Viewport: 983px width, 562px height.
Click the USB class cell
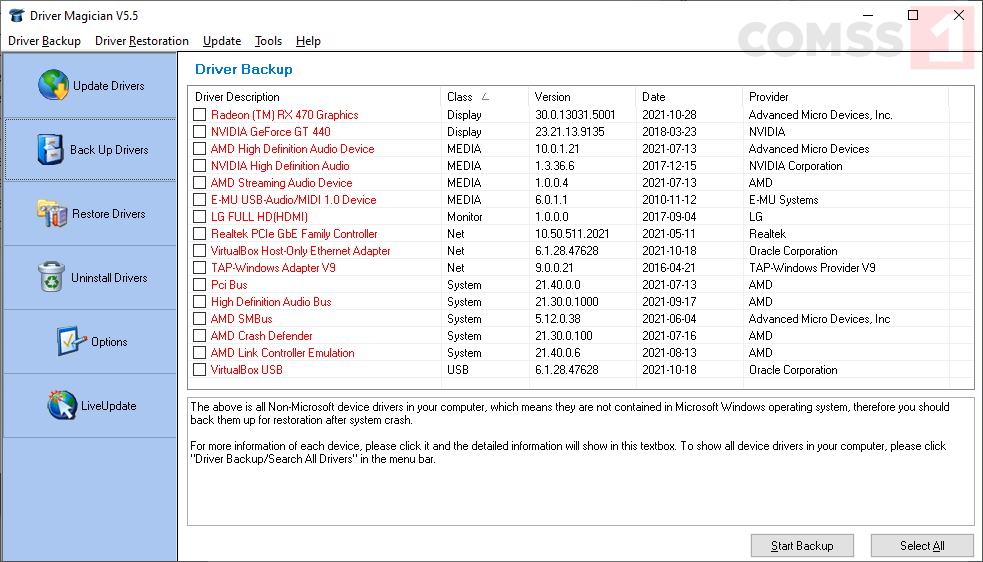click(x=458, y=369)
